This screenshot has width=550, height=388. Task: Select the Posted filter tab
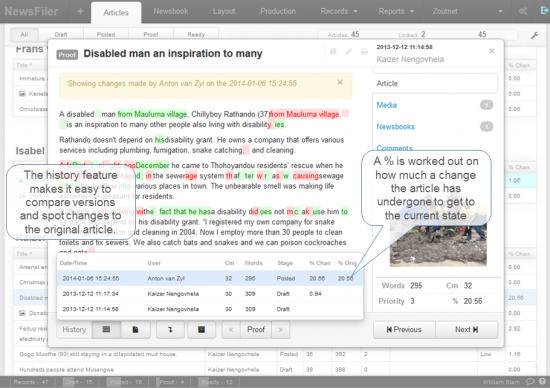(x=106, y=34)
